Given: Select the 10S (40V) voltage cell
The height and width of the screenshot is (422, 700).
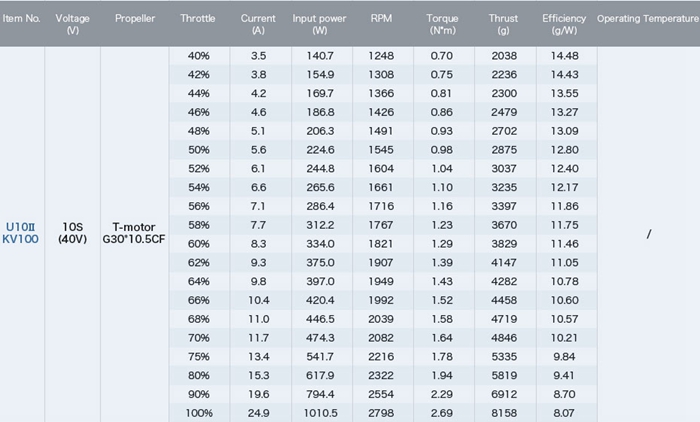Looking at the screenshot, I should click(x=72, y=233).
